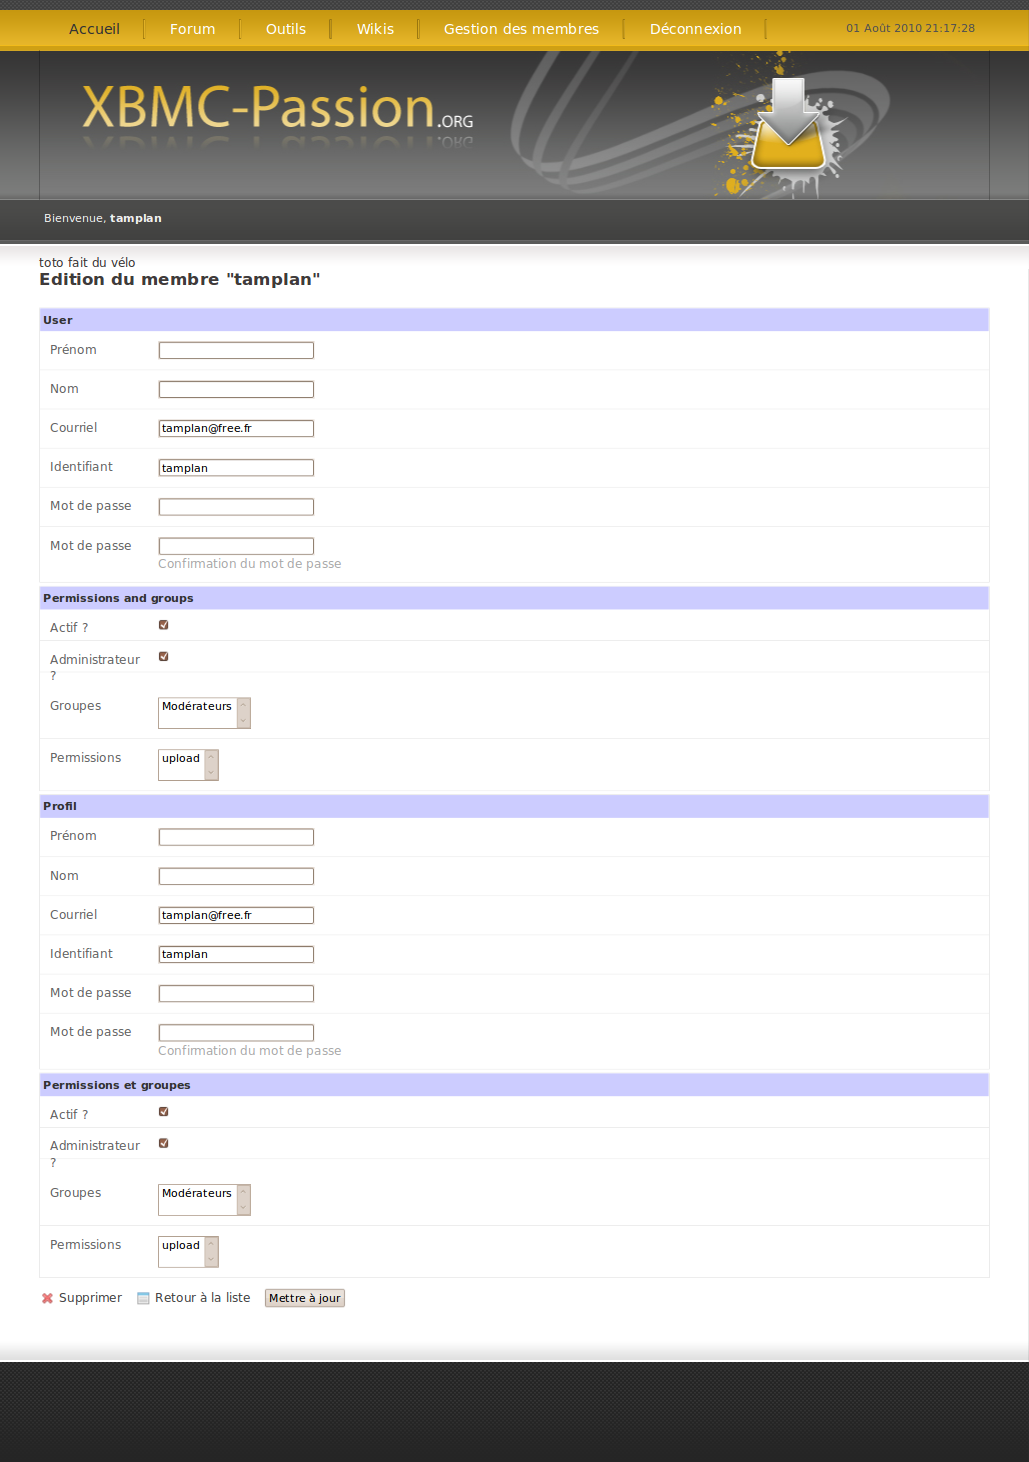
Task: Toggle Actif checkbox in Permissions et groupes section
Action: pos(164,1112)
